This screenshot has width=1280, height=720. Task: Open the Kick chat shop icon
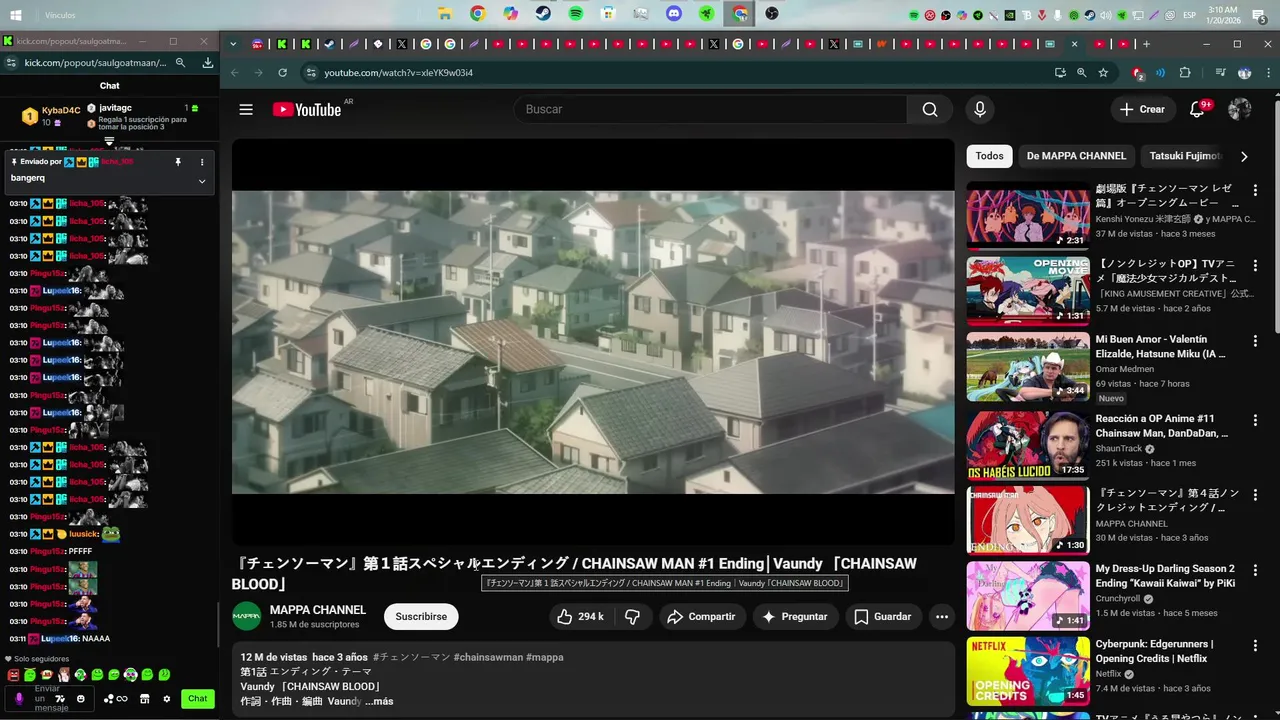(145, 698)
